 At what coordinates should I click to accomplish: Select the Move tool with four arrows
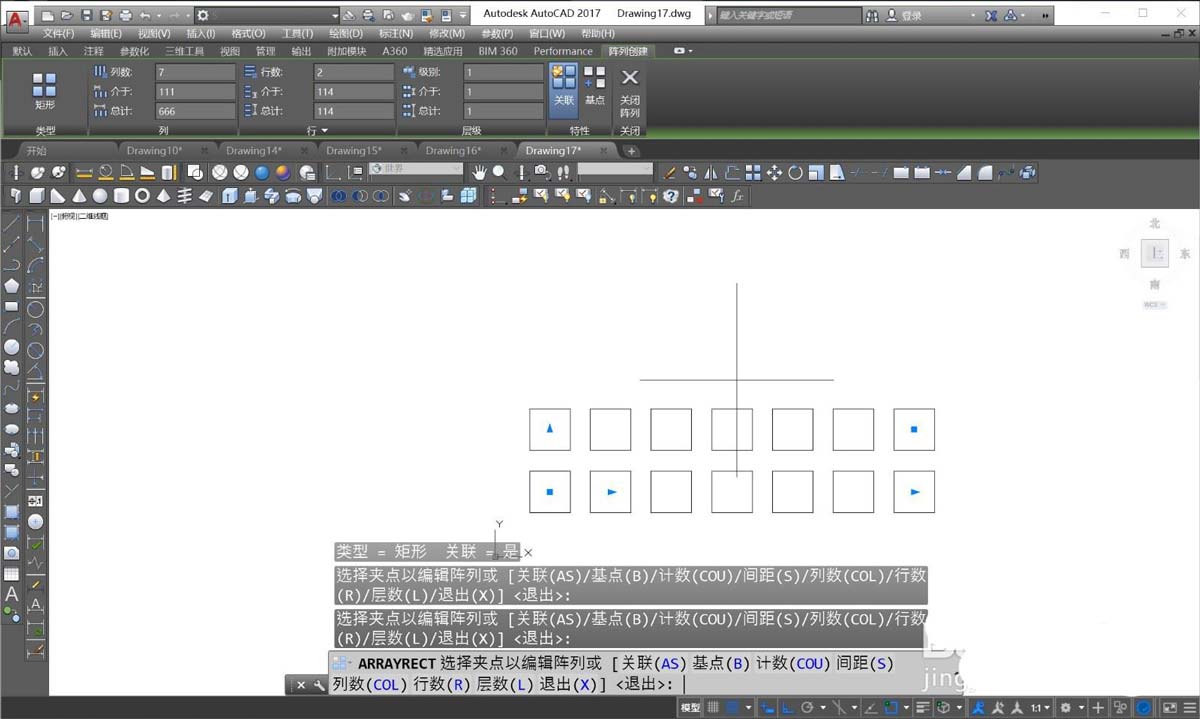point(774,172)
